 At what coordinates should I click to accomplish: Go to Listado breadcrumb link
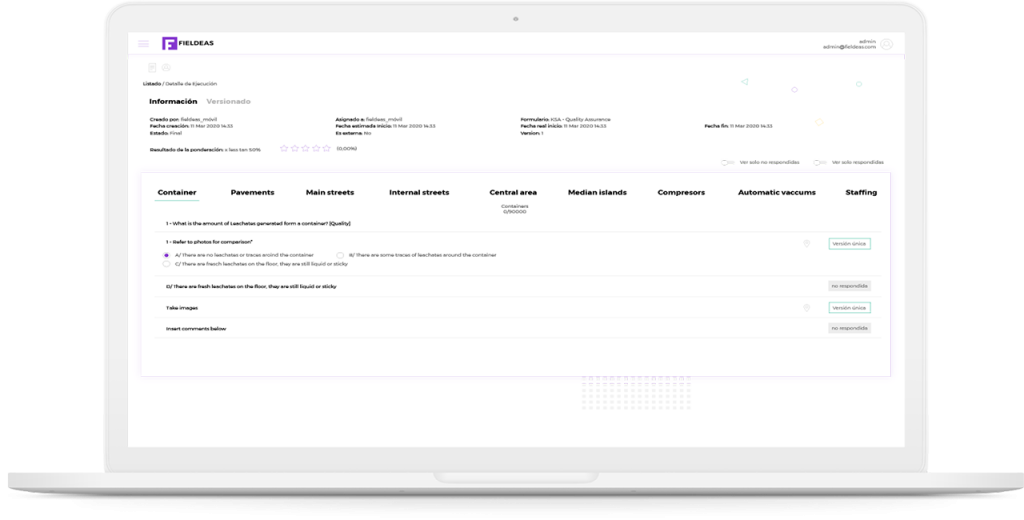(x=151, y=84)
